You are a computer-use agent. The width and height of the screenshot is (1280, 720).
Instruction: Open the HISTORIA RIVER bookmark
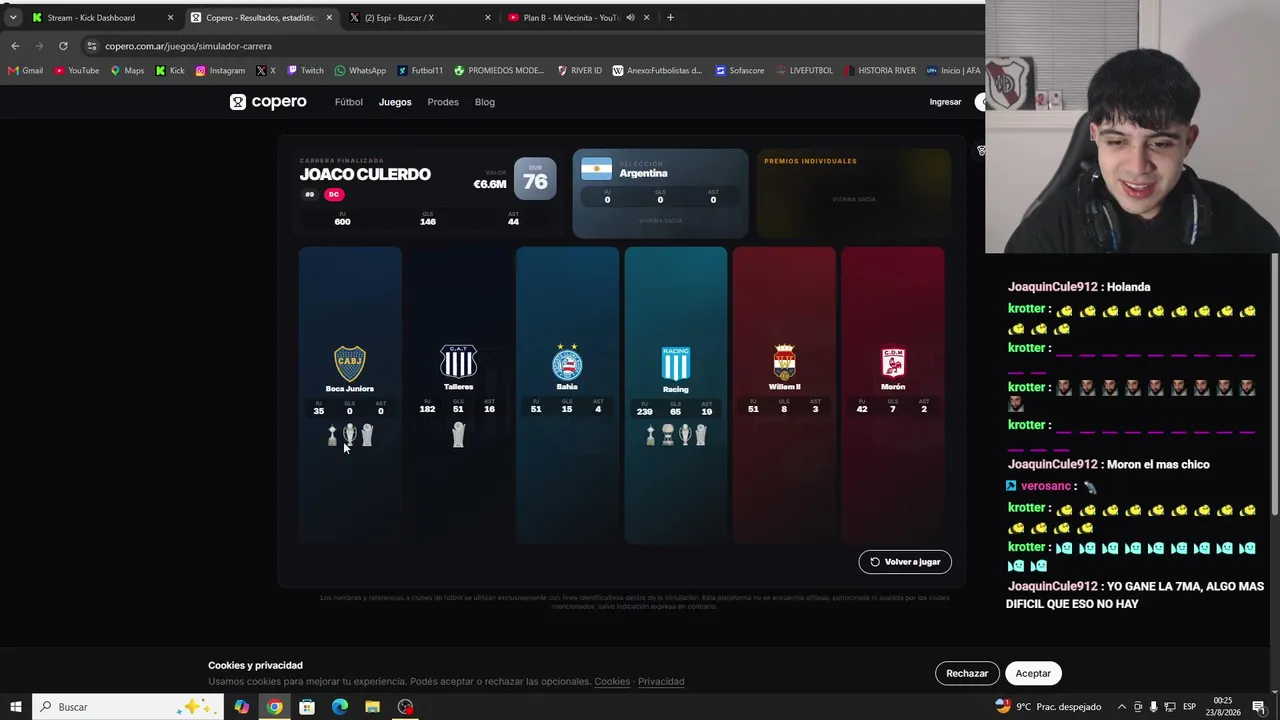879,71
